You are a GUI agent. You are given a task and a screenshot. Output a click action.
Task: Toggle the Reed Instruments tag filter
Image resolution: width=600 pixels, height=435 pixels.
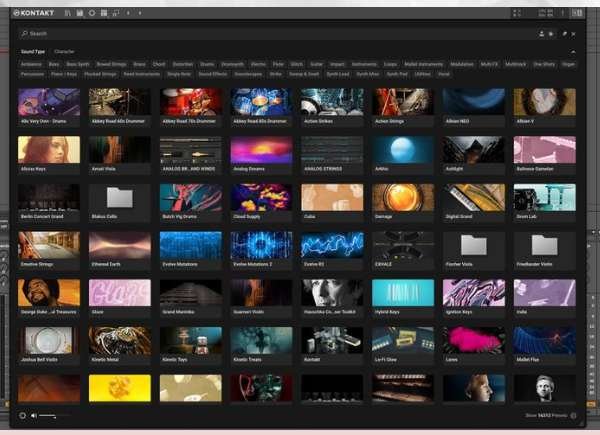pyautogui.click(x=142, y=74)
